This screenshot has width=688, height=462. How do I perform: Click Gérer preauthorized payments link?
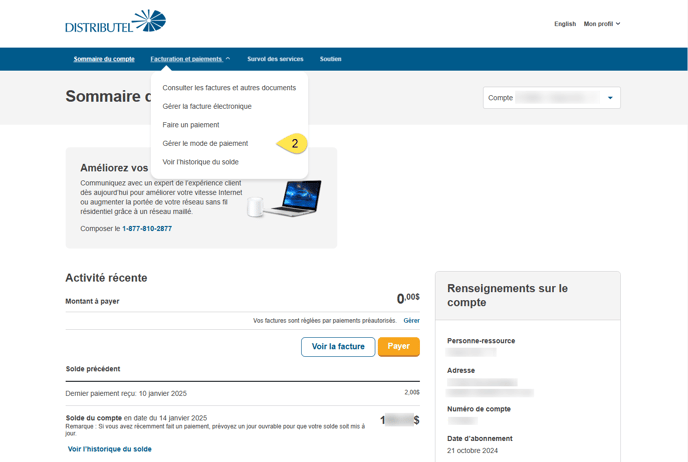tap(411, 321)
